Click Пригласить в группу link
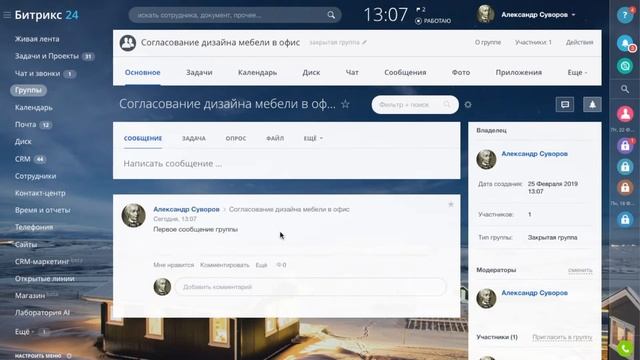This screenshot has height=360, width=640. coord(562,337)
